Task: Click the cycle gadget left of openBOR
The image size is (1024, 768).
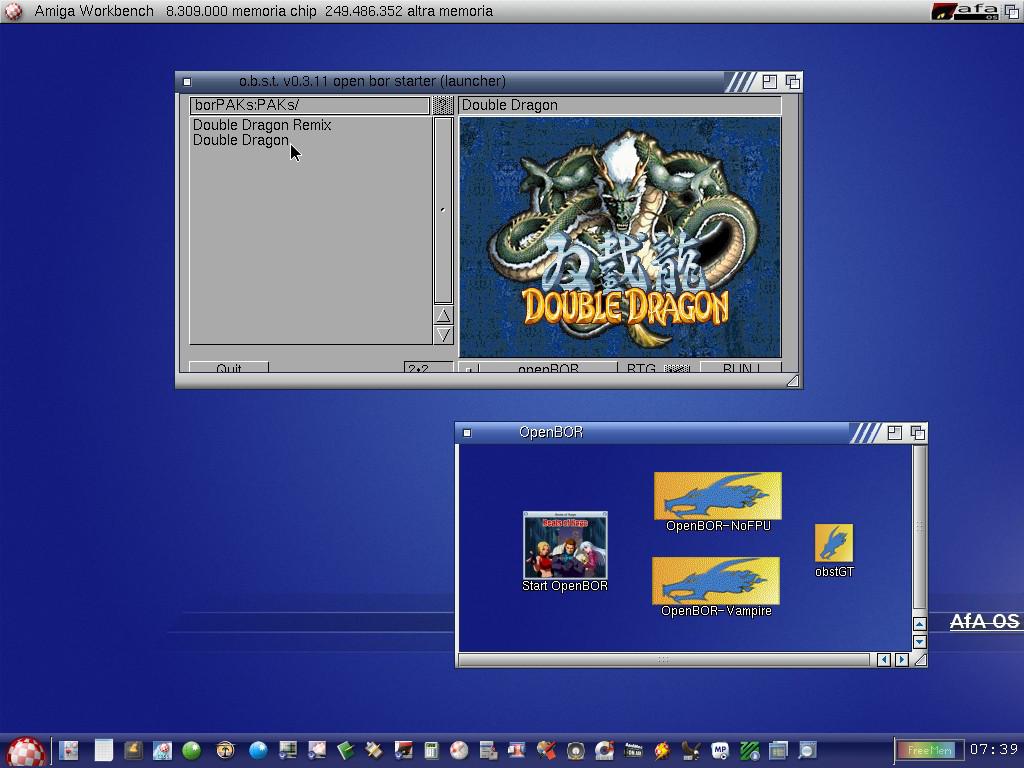Action: coord(469,368)
